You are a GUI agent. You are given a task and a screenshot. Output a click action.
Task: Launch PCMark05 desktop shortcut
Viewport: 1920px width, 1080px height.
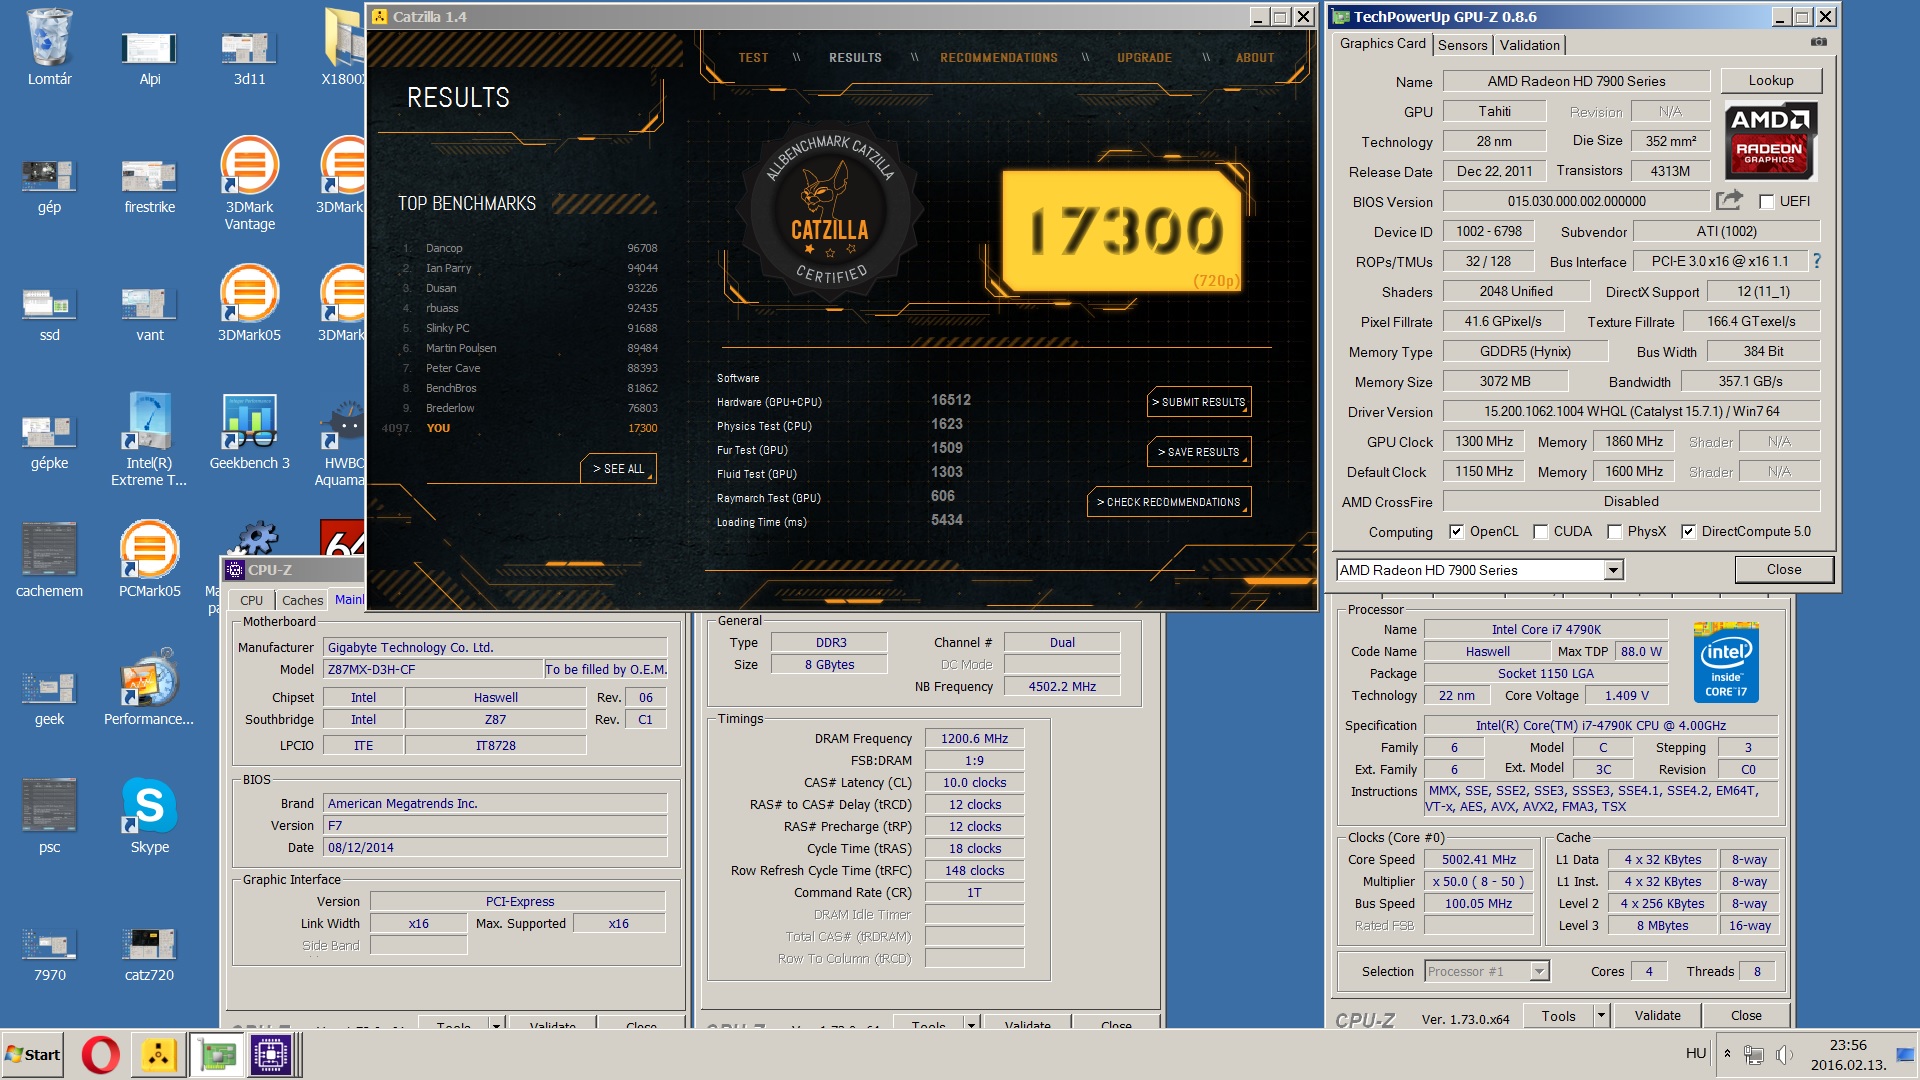tap(149, 559)
